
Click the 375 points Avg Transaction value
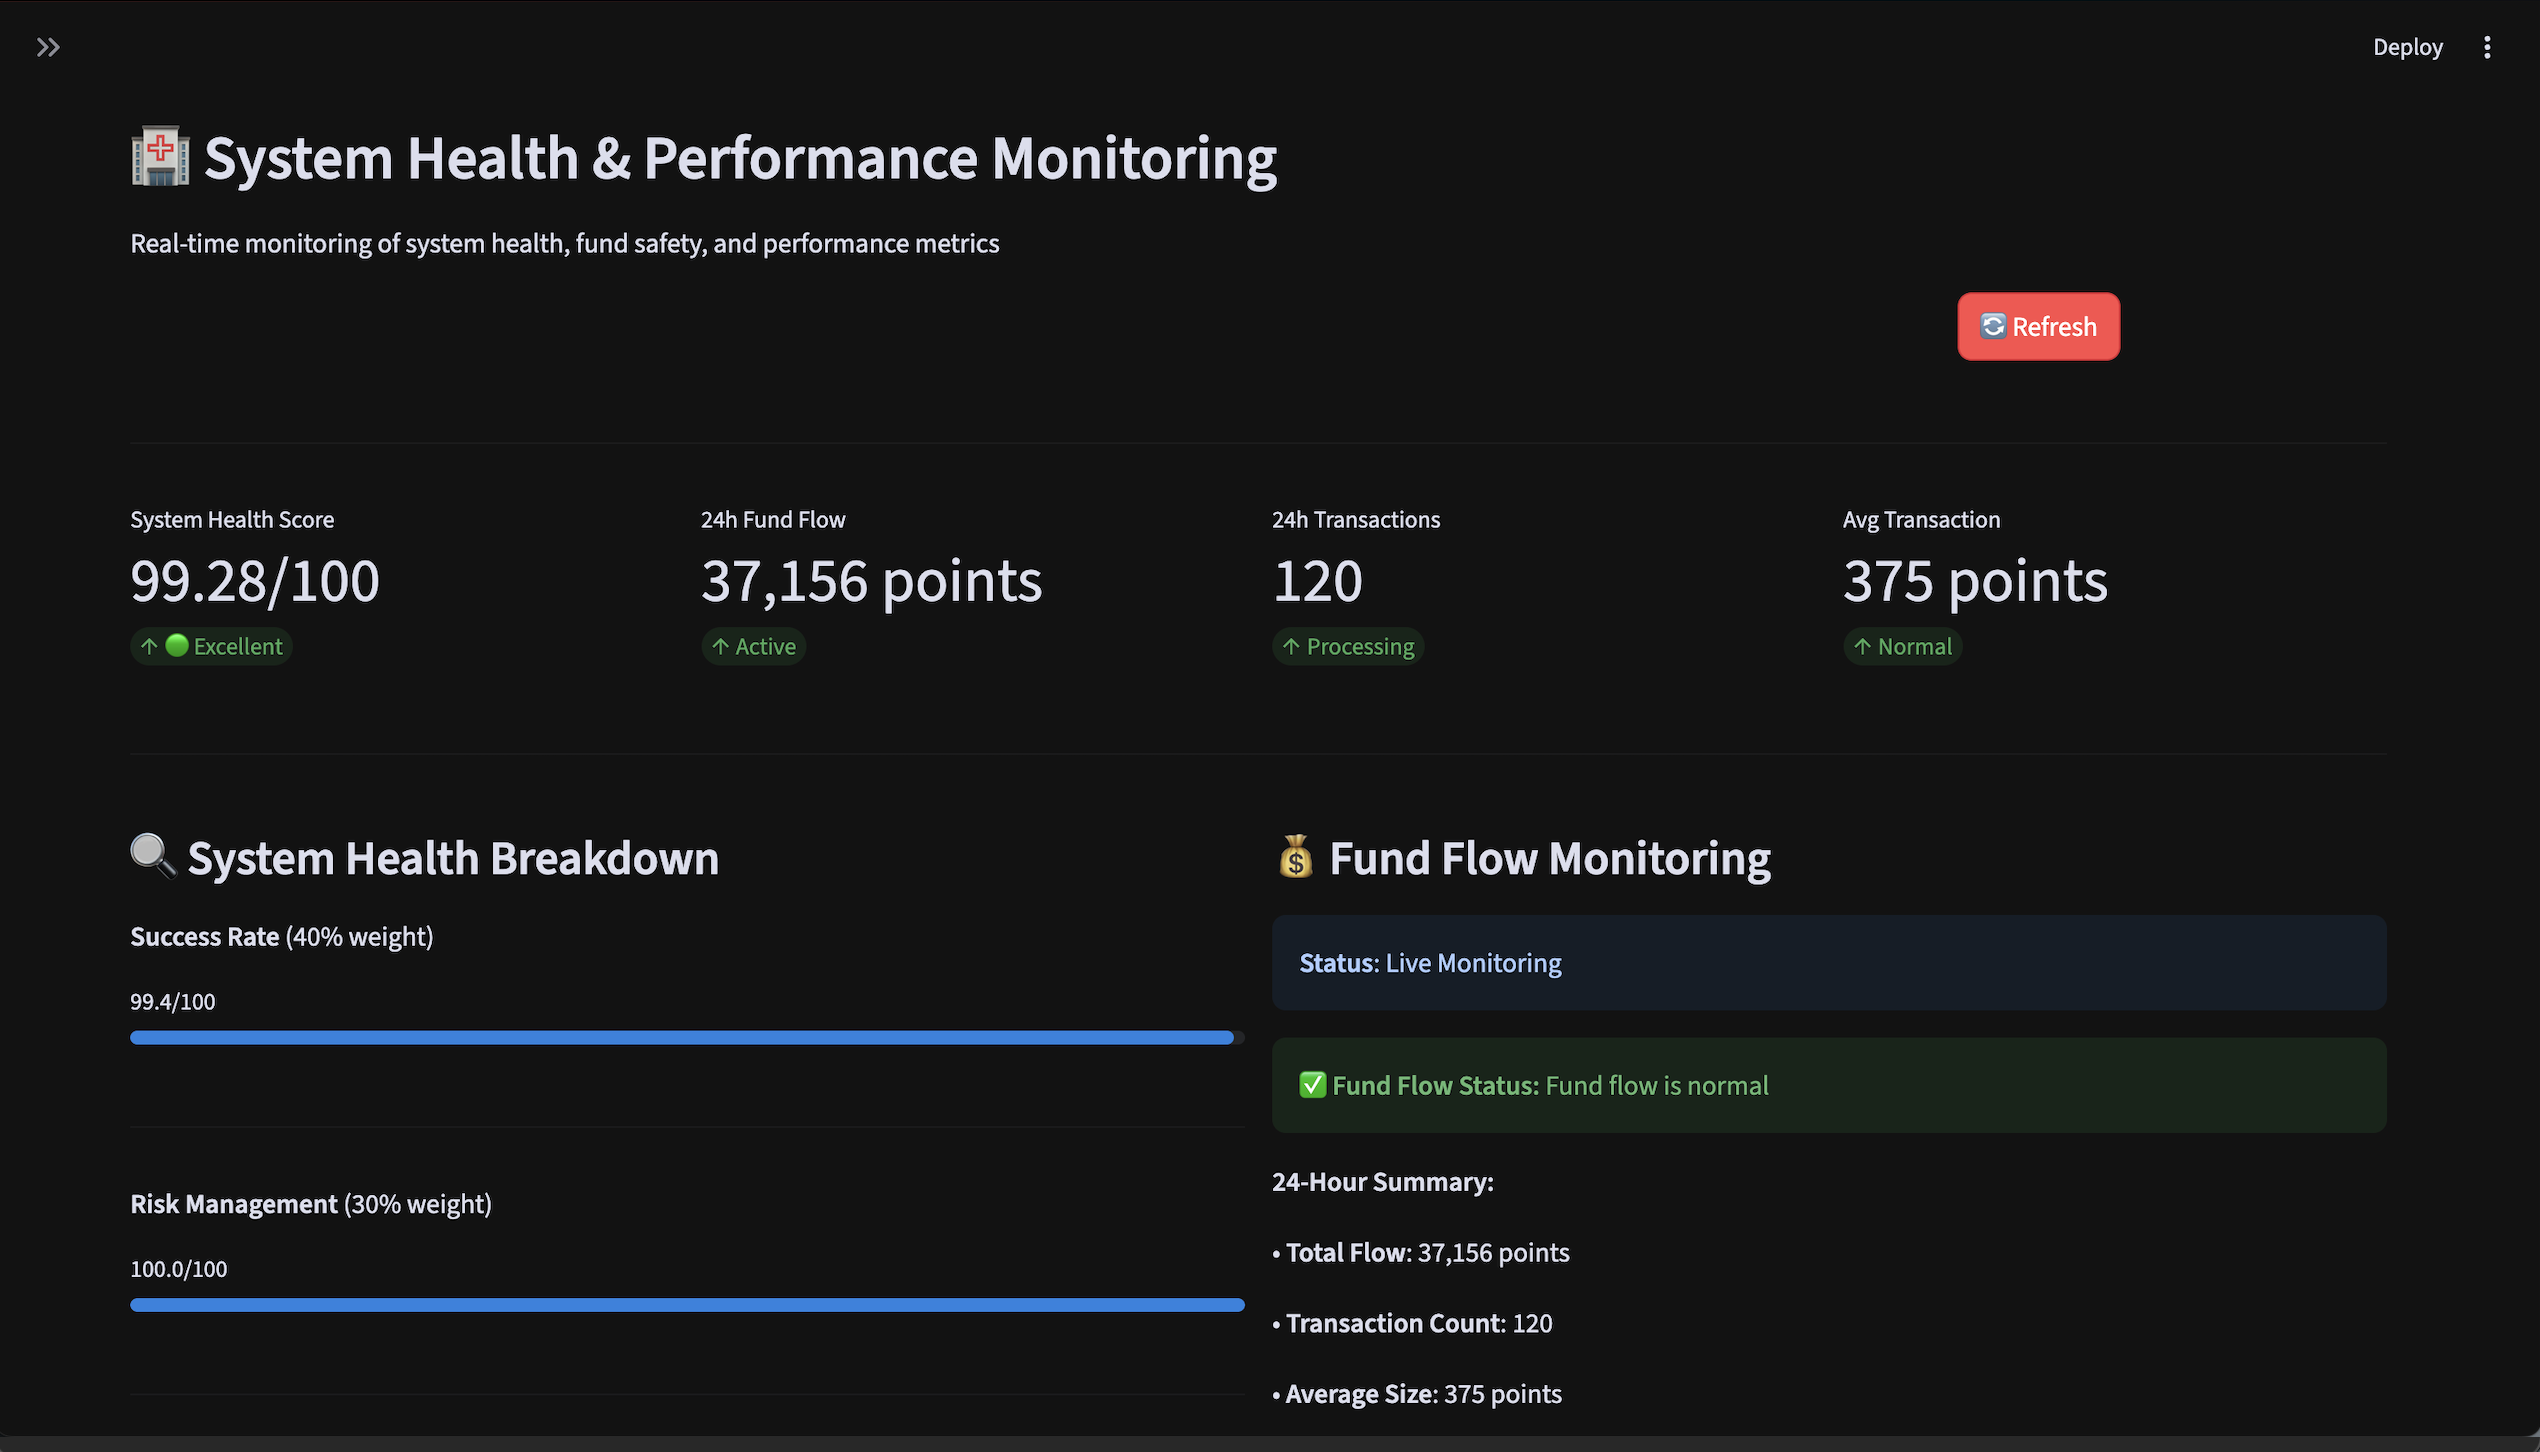click(1975, 581)
